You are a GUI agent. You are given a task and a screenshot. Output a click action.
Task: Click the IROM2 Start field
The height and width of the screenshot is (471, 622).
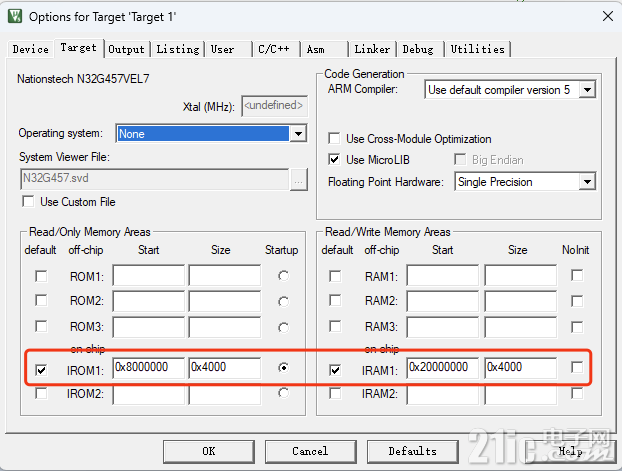148,395
